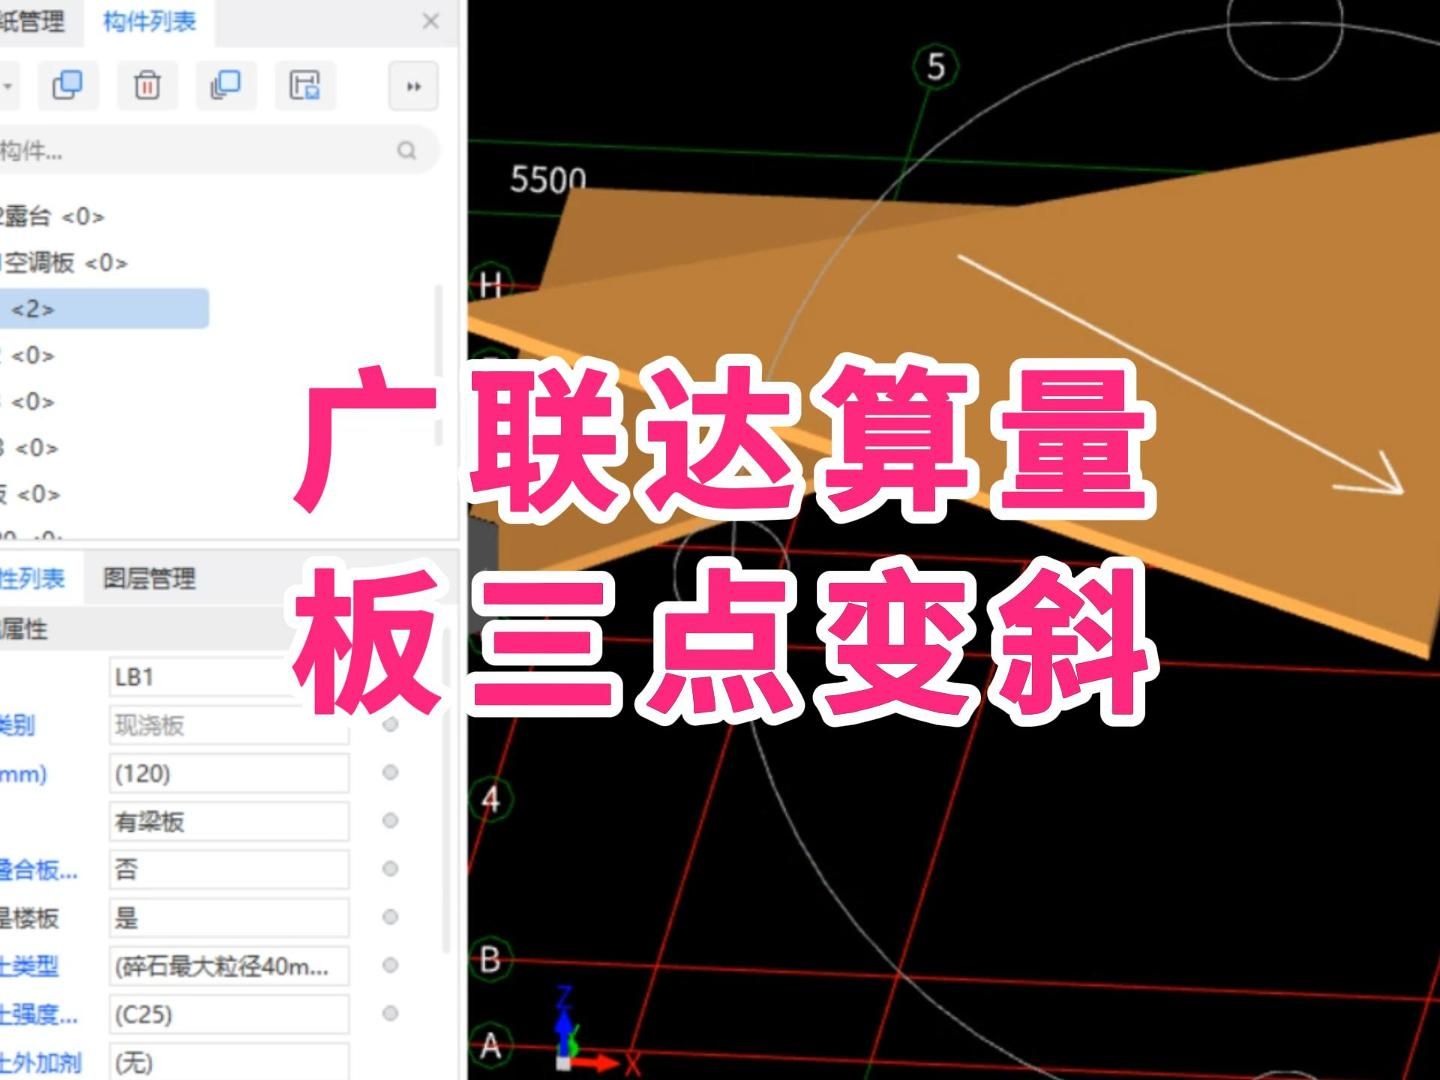Click the 现浇板 category field
Image resolution: width=1440 pixels, height=1080 pixels.
click(x=229, y=725)
